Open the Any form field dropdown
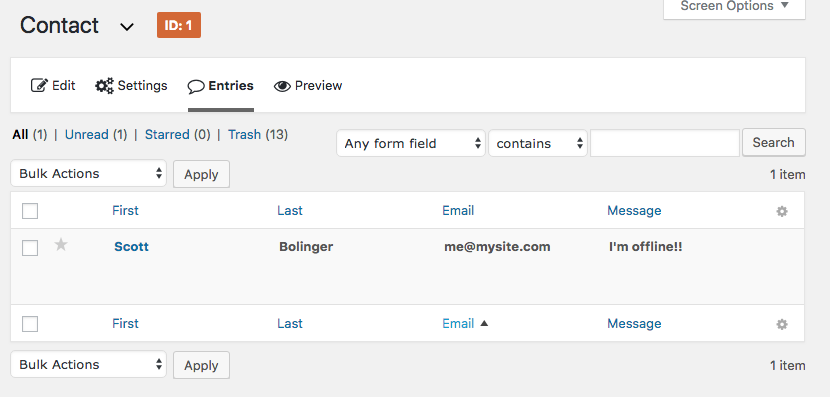The image size is (830, 397). (411, 143)
